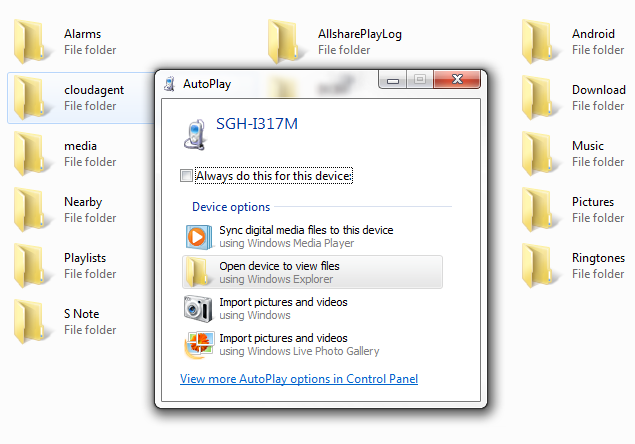The height and width of the screenshot is (444, 635).
Task: Click the SGH-I317M device icon
Action: click(194, 134)
